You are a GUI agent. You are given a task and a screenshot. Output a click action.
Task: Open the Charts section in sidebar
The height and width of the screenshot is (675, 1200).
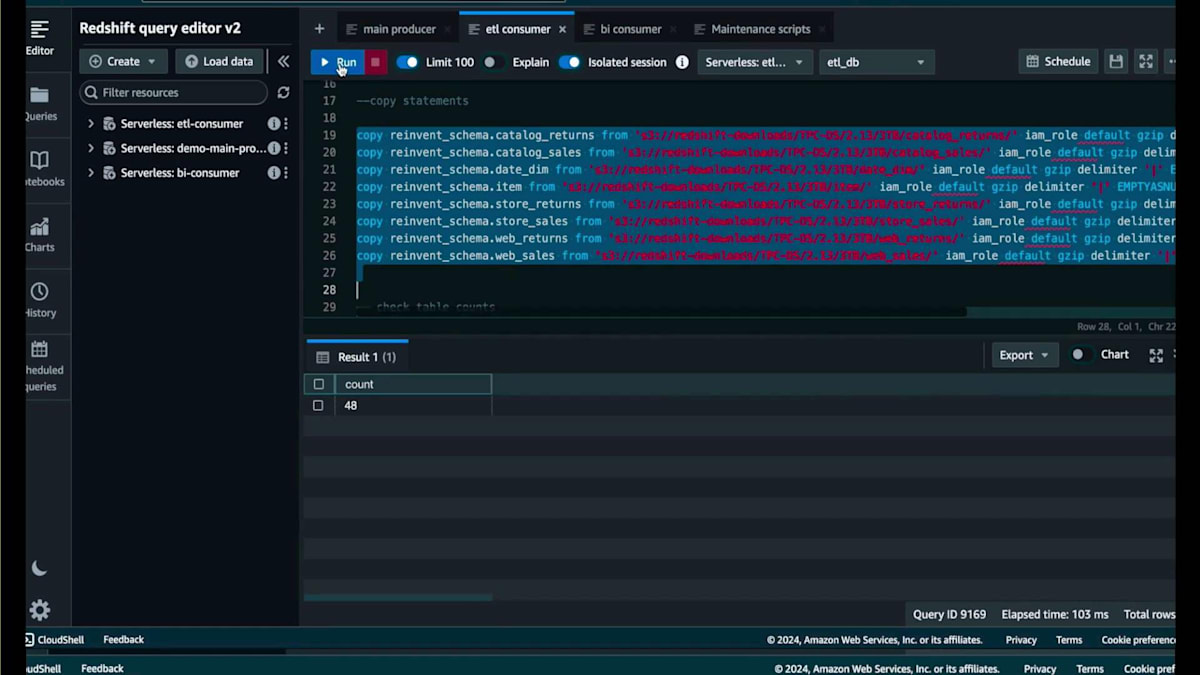pos(39,235)
